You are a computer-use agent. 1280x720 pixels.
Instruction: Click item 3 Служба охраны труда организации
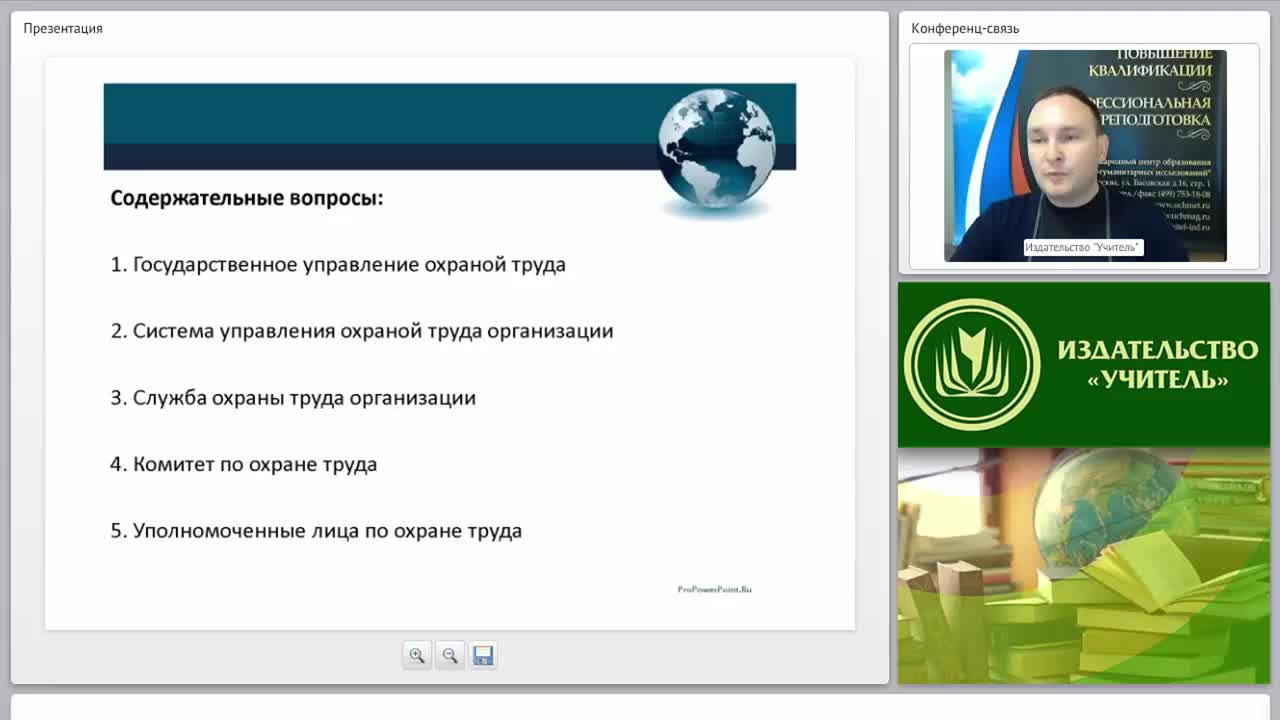[x=293, y=398]
